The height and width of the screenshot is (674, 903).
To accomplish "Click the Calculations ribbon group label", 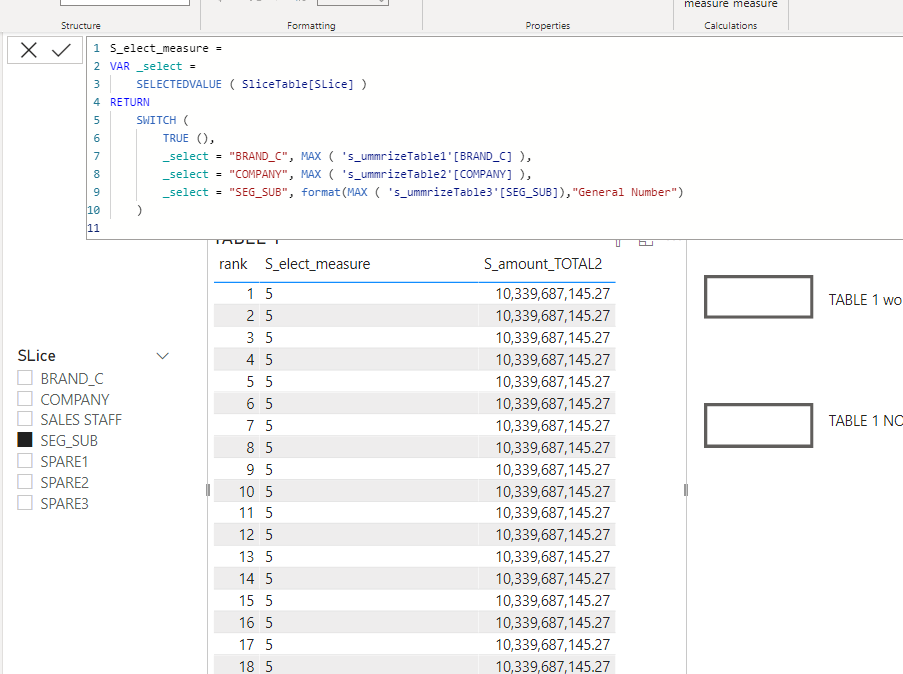I will click(x=730, y=25).
